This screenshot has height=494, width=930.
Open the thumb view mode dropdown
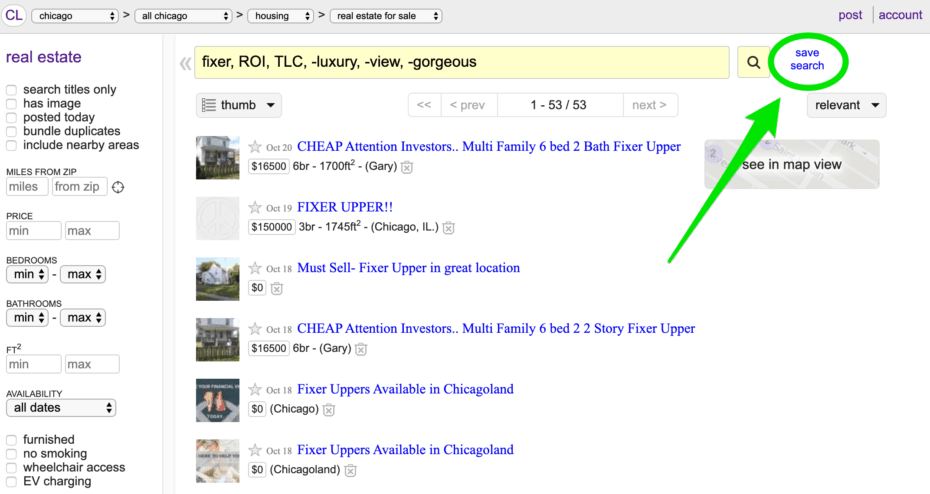tap(239, 105)
